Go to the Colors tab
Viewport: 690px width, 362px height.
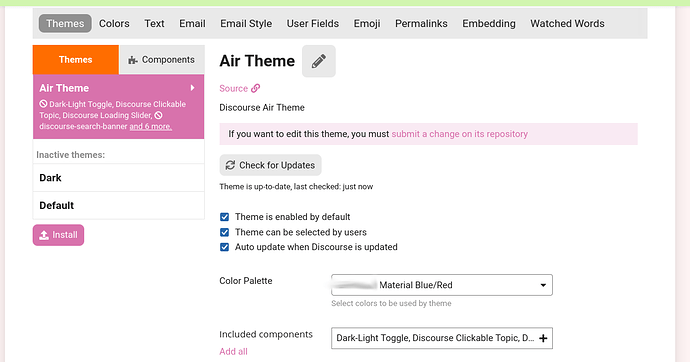click(114, 23)
